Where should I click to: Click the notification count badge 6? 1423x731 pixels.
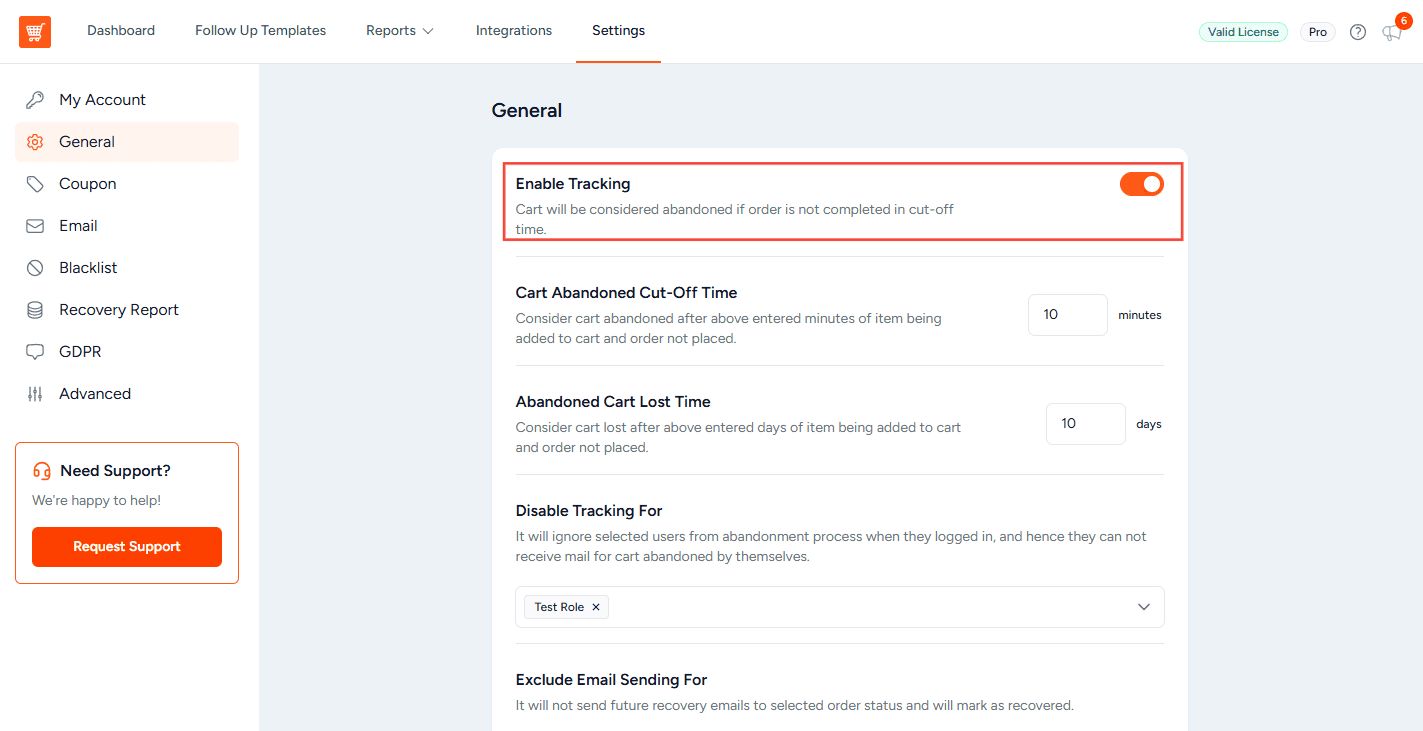(x=1403, y=20)
